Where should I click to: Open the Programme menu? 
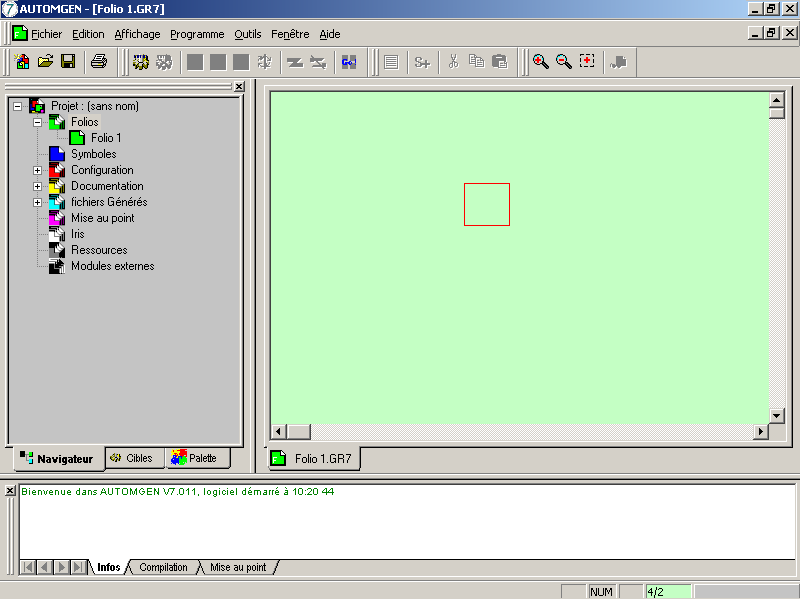point(196,34)
